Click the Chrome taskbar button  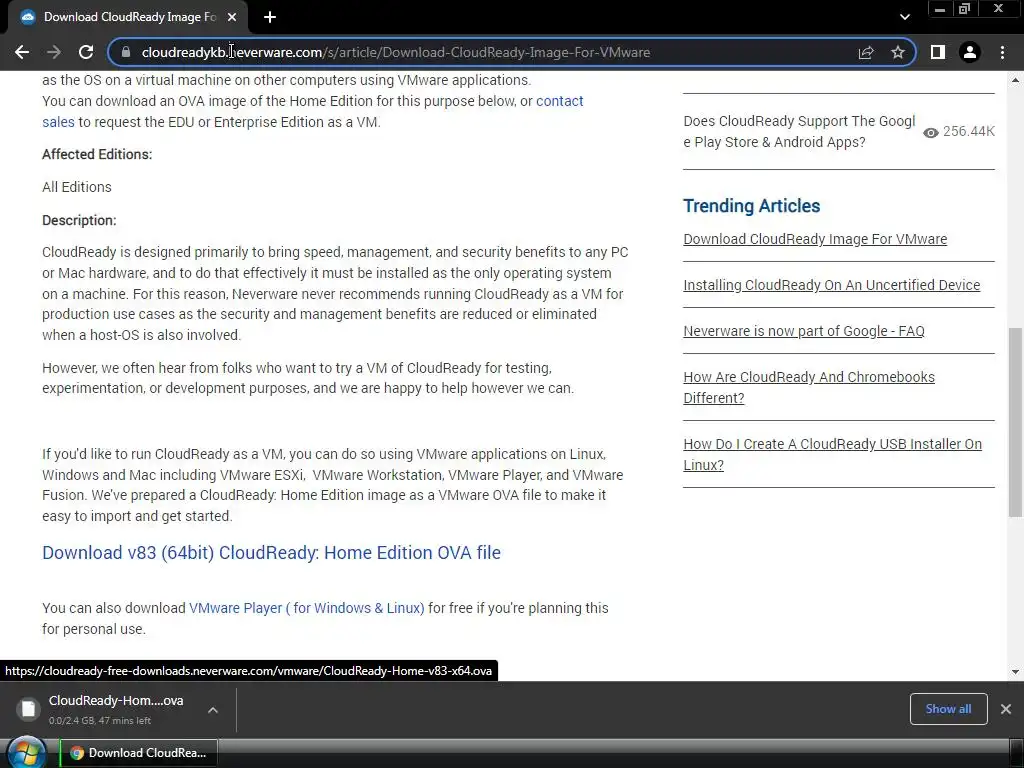[x=138, y=753]
